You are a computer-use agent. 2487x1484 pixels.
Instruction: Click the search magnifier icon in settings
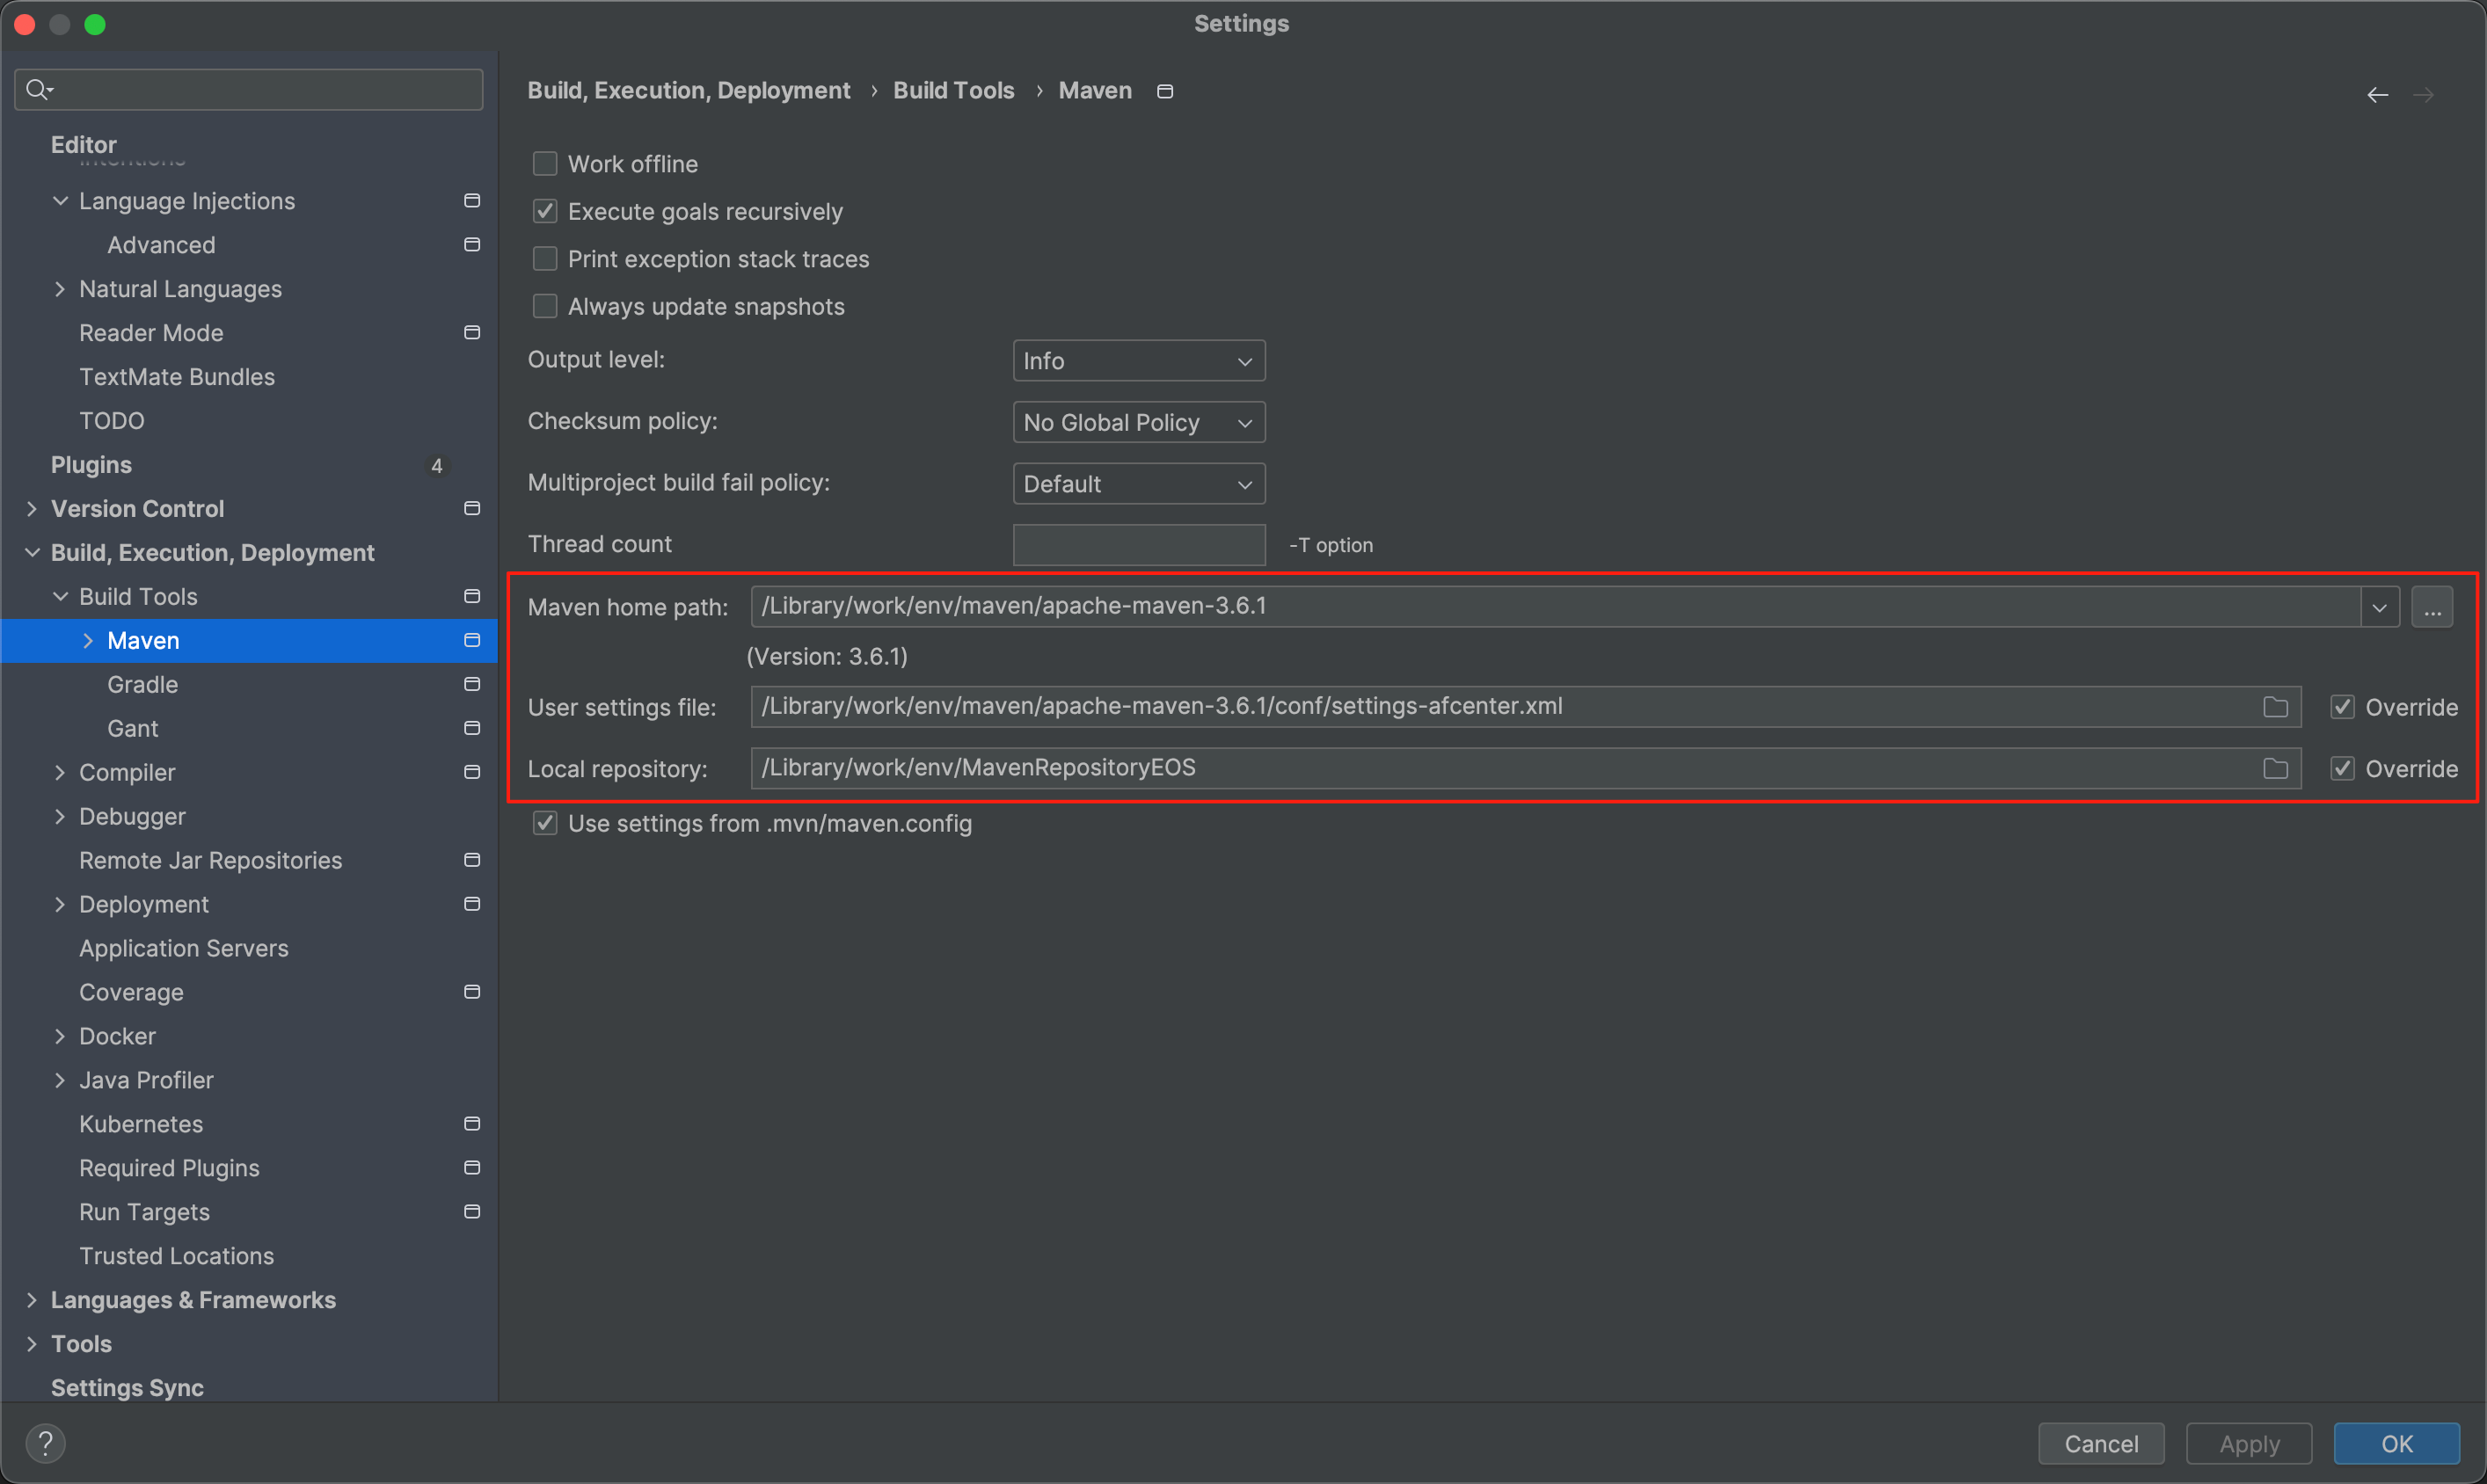38,90
